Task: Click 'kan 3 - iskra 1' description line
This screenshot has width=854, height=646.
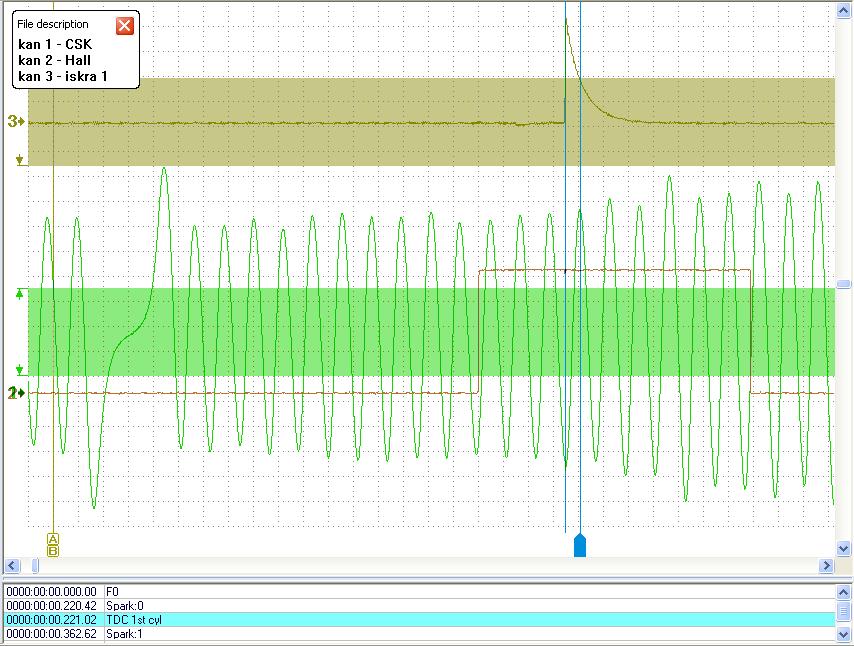Action: point(63,76)
